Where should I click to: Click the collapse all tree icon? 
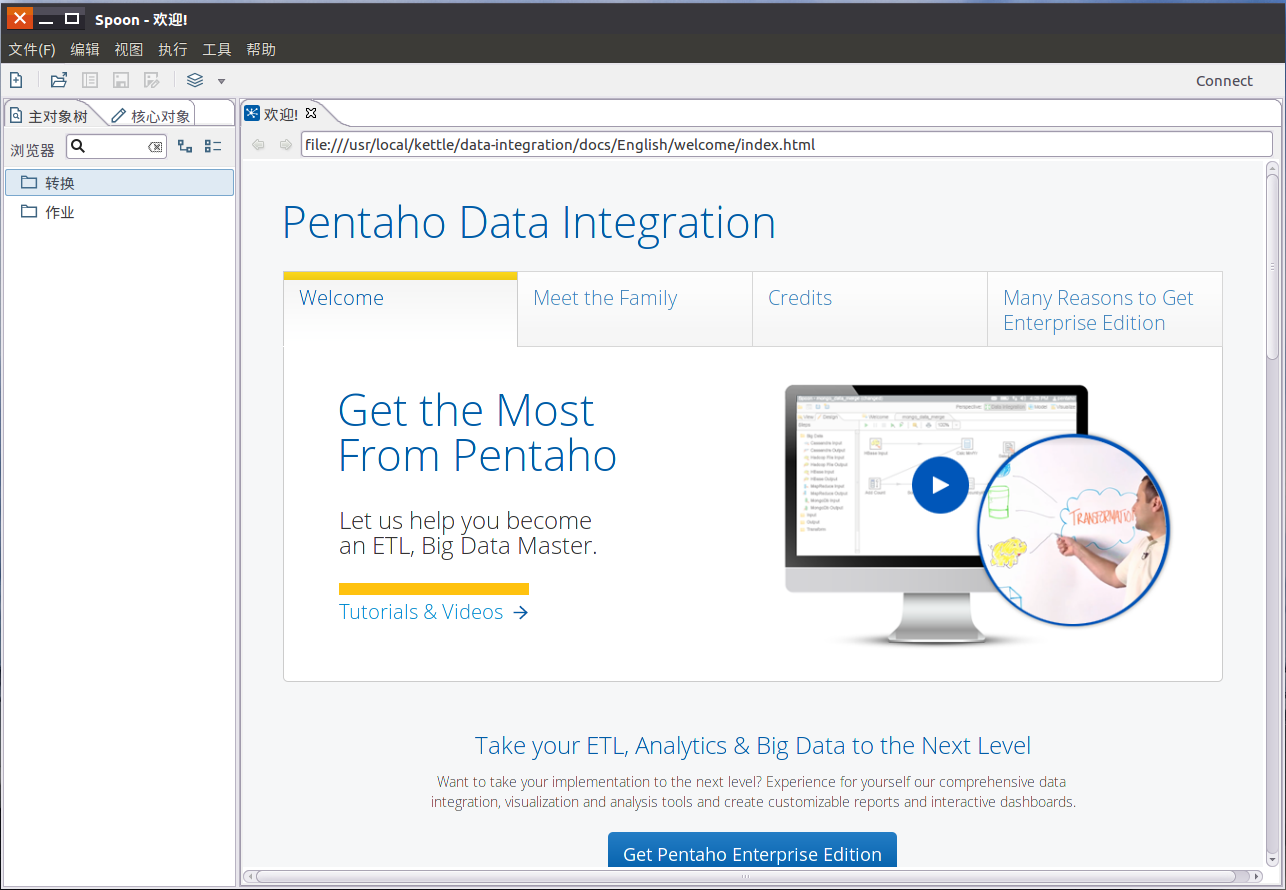213,146
